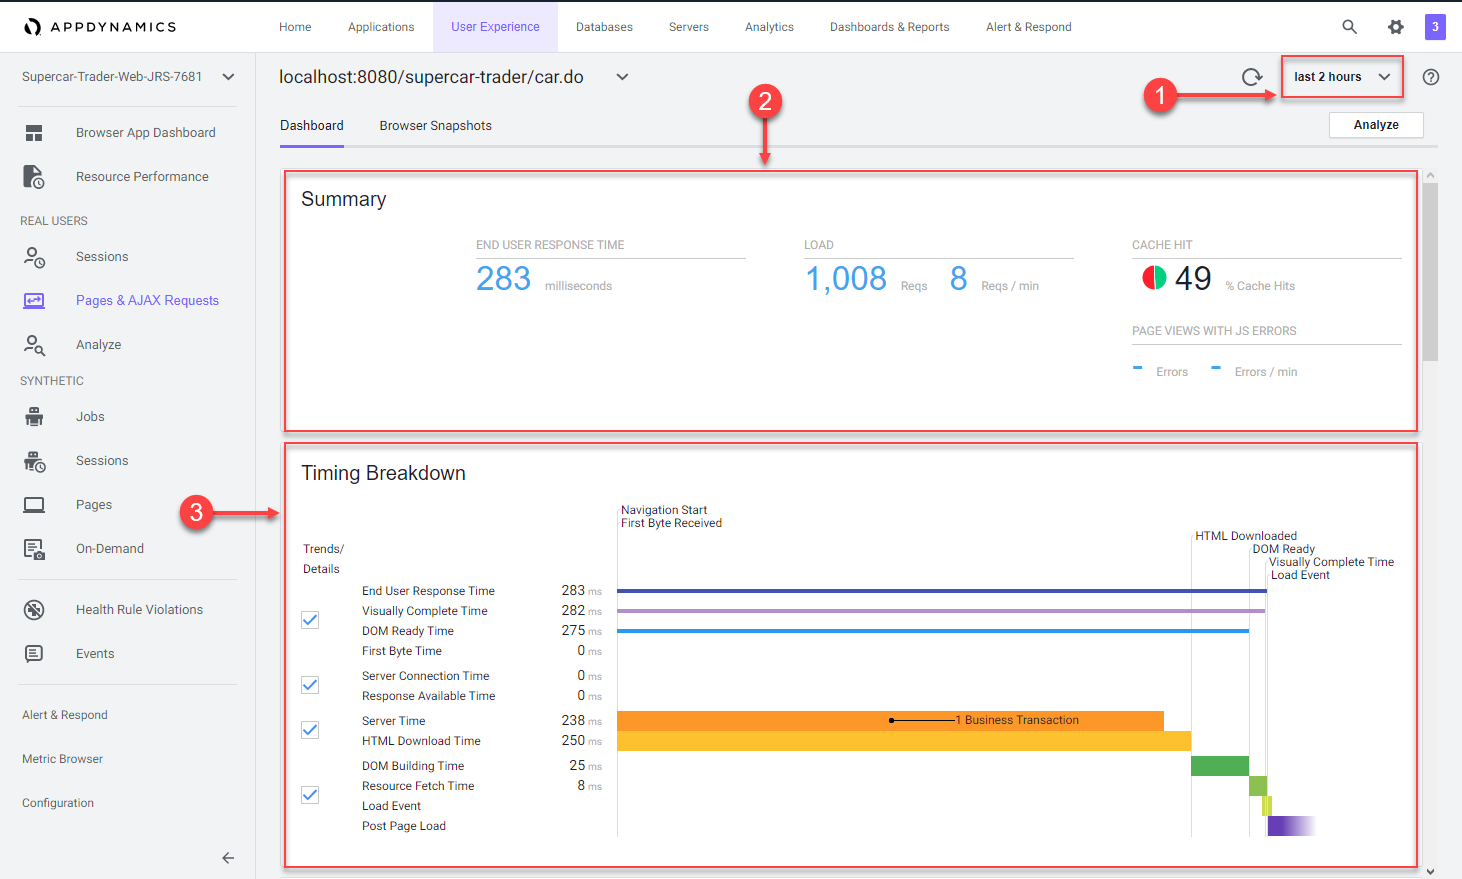Image resolution: width=1462 pixels, height=879 pixels.
Task: Click Real Users Analyze icon
Action: tap(34, 345)
